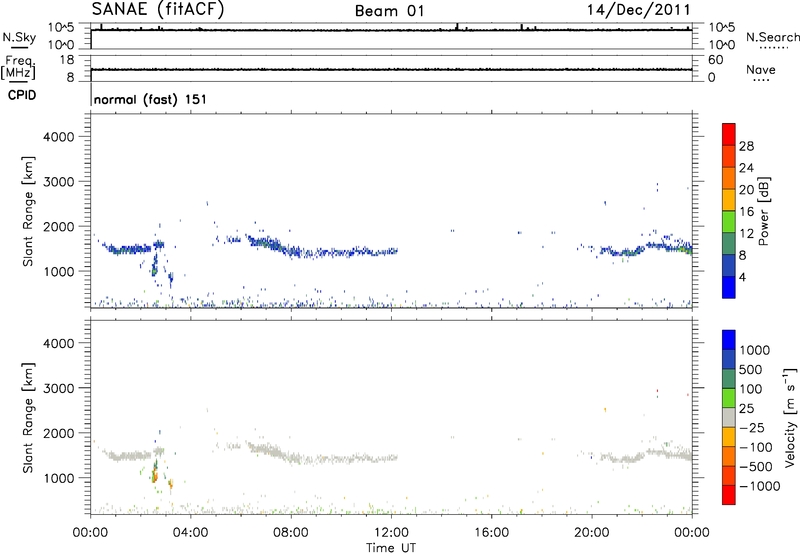Screen dimensions: 800x554
Task: Select the Power [dB] colorbar title
Action: point(763,211)
